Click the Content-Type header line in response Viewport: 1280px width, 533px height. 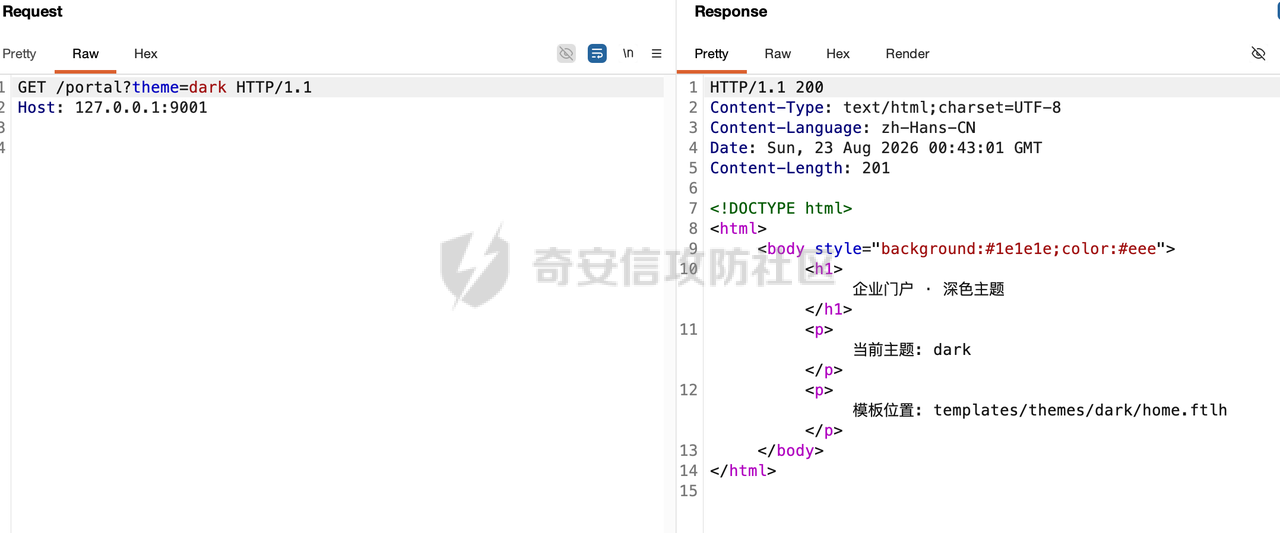tap(886, 108)
